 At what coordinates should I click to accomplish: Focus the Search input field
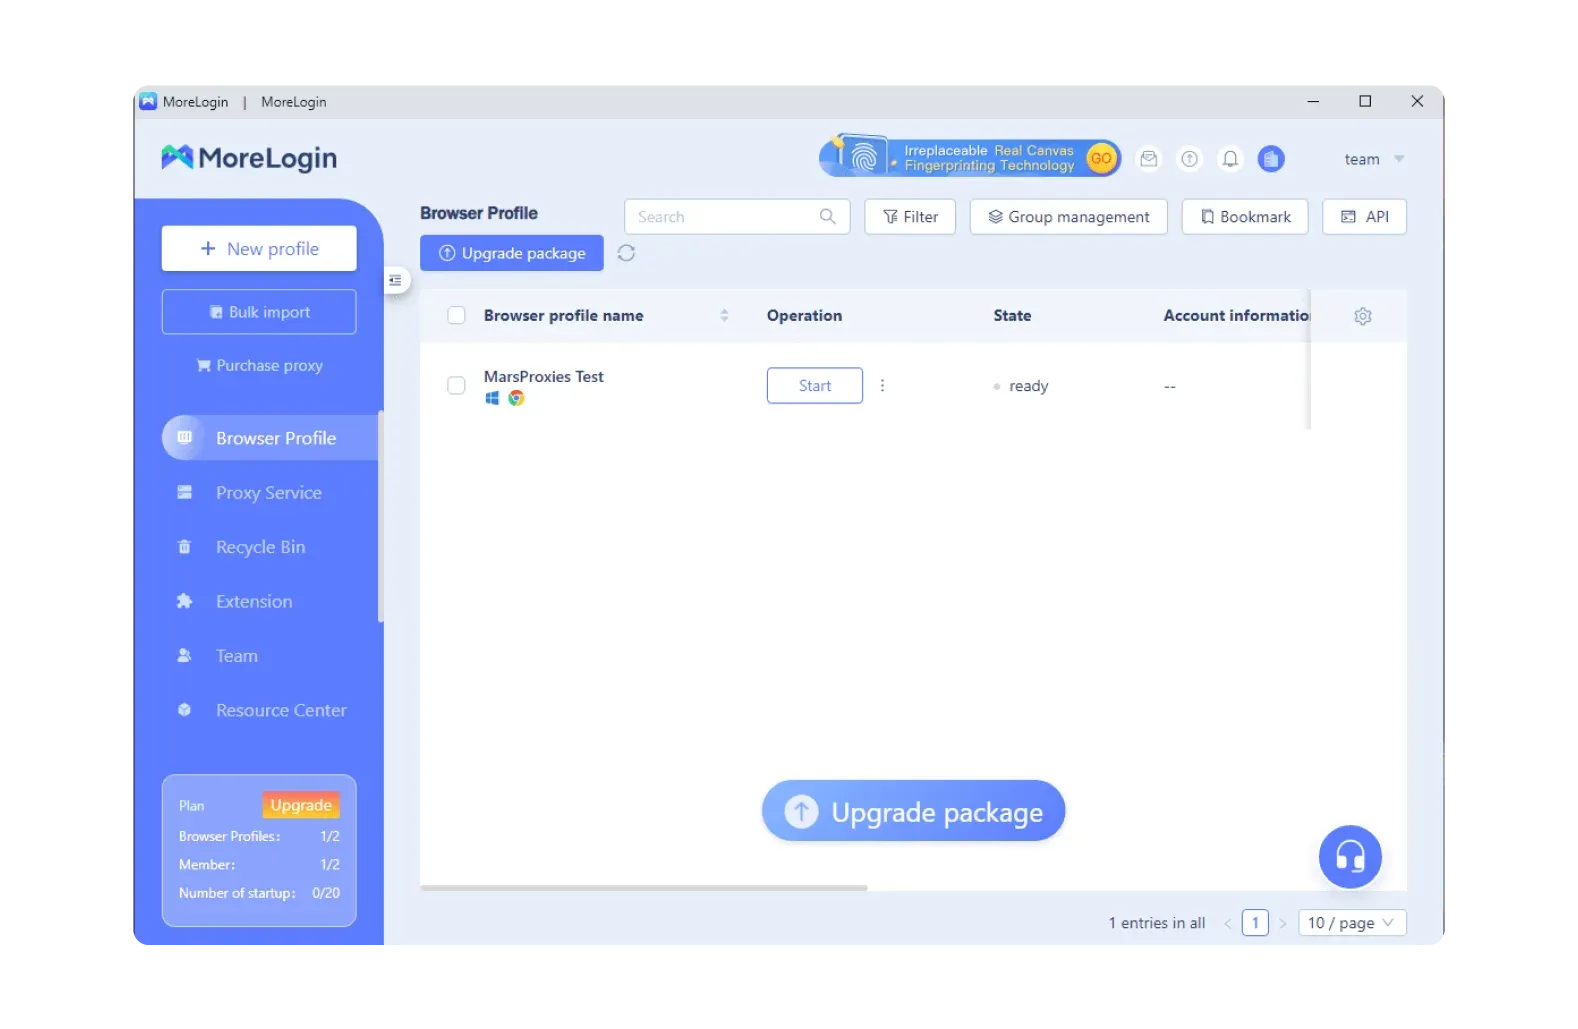coord(737,217)
